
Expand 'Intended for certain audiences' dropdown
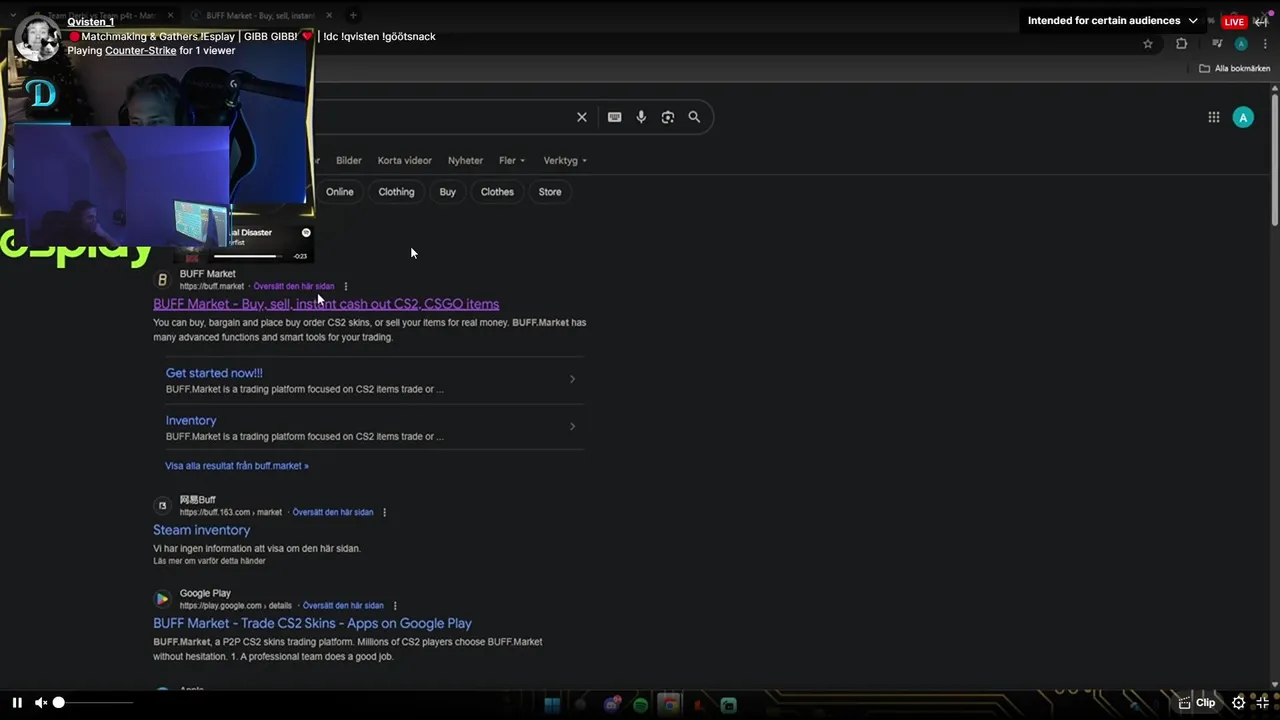tap(1112, 21)
